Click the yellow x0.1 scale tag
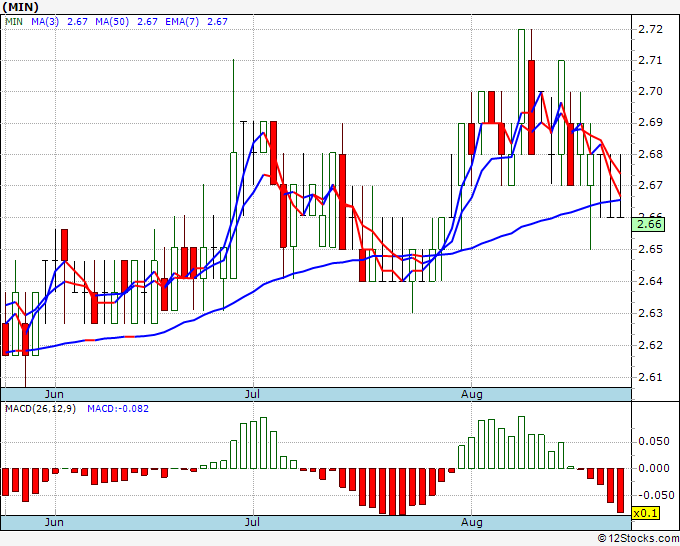The height and width of the screenshot is (546, 680). (646, 513)
